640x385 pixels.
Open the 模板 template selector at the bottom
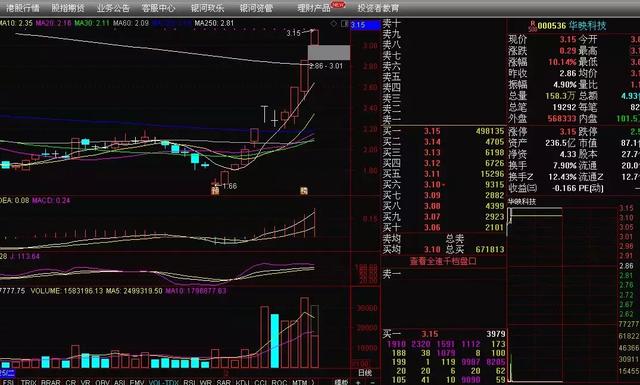(341, 382)
